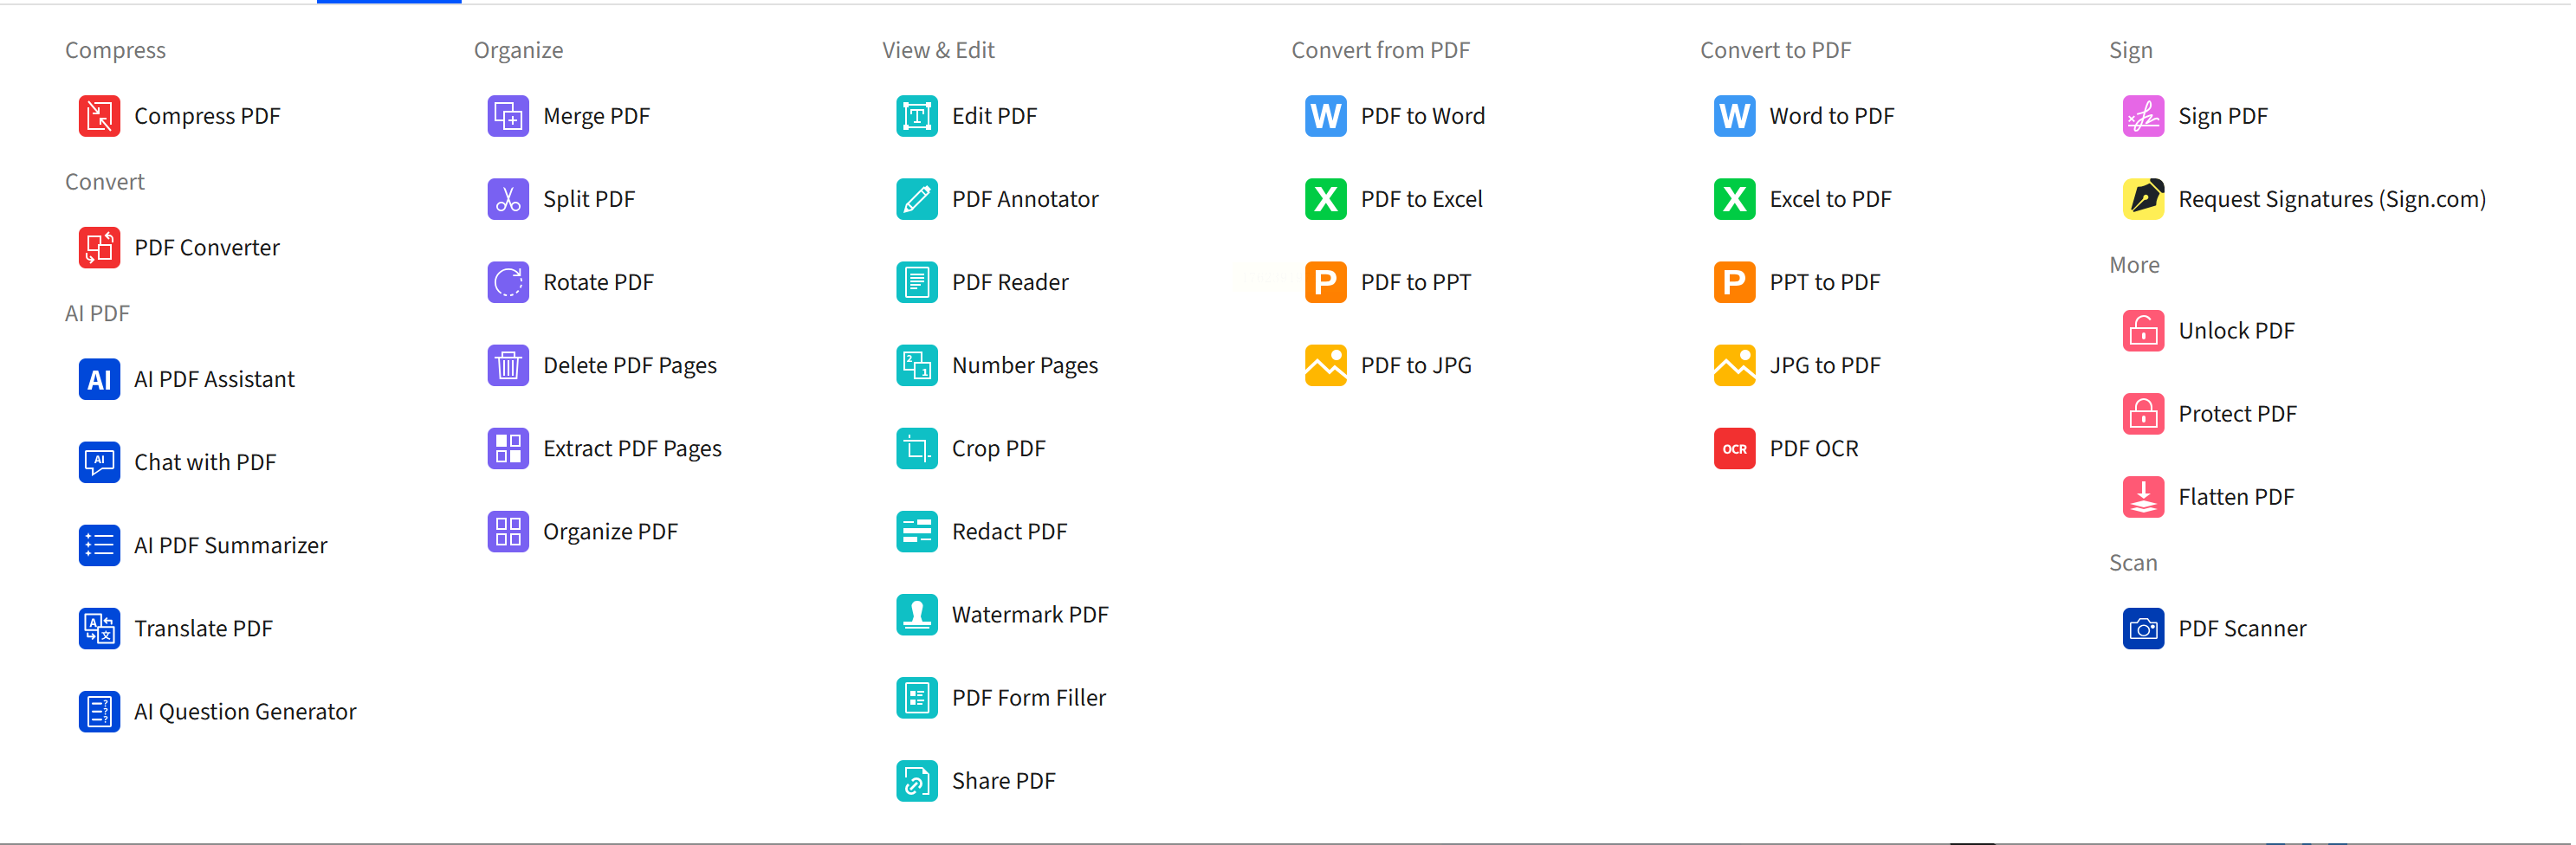Viewport: 2576px width, 845px height.
Task: Click the Compress PDF red icon
Action: (x=99, y=116)
